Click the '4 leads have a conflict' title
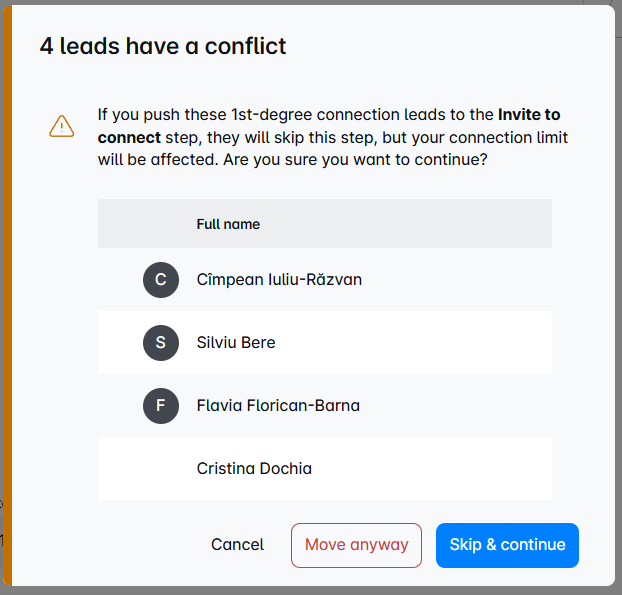 [163, 46]
